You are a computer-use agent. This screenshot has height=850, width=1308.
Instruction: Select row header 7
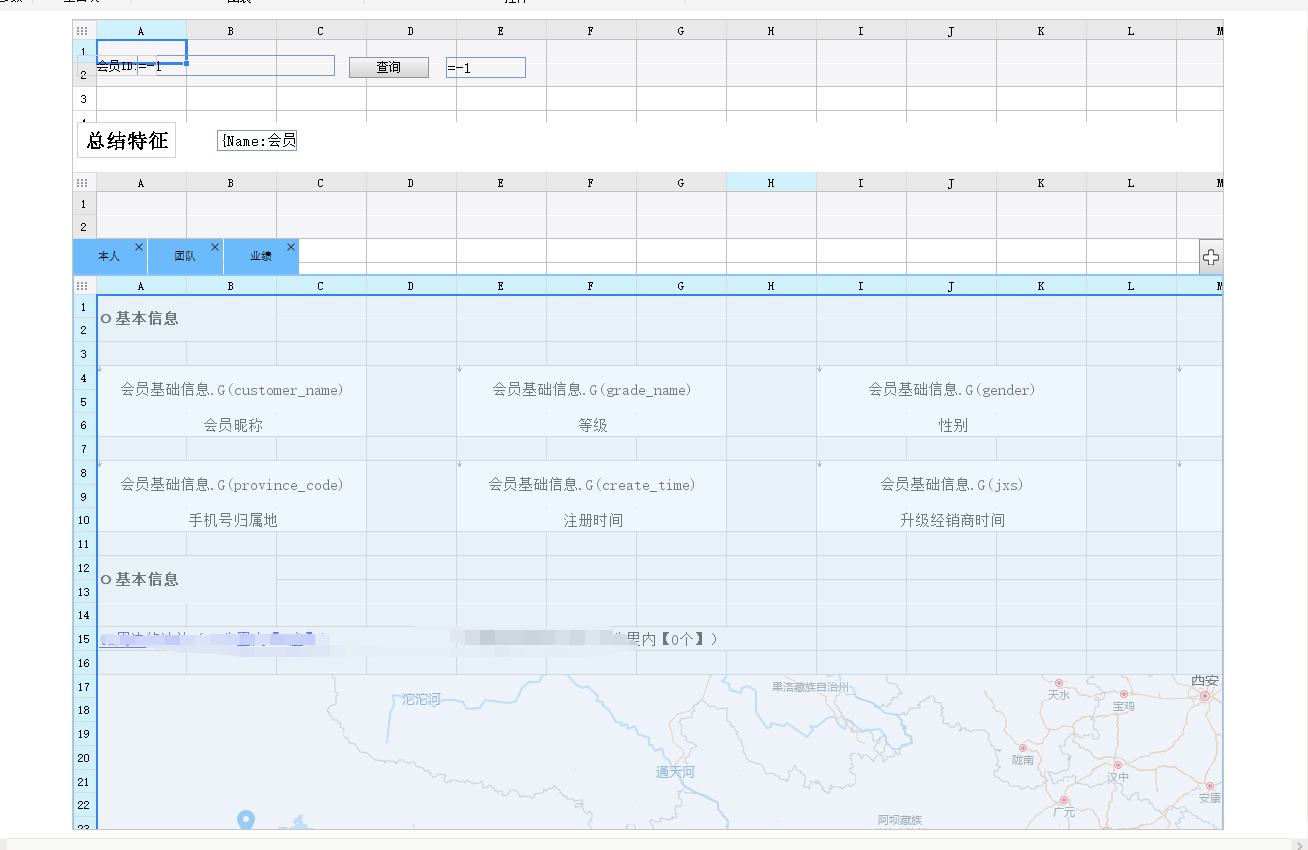84,449
